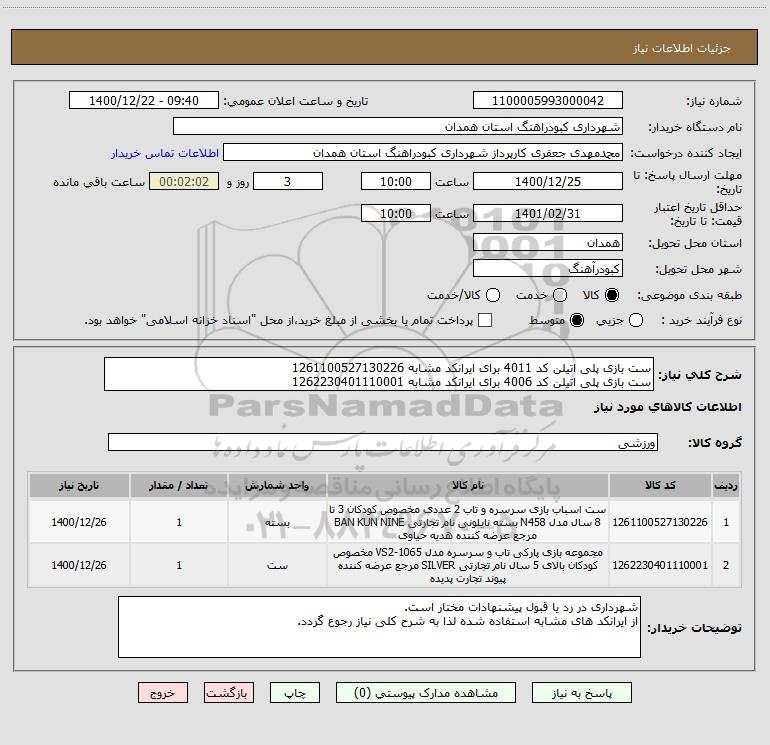Click the remaining time field 00:02:02

(184, 181)
